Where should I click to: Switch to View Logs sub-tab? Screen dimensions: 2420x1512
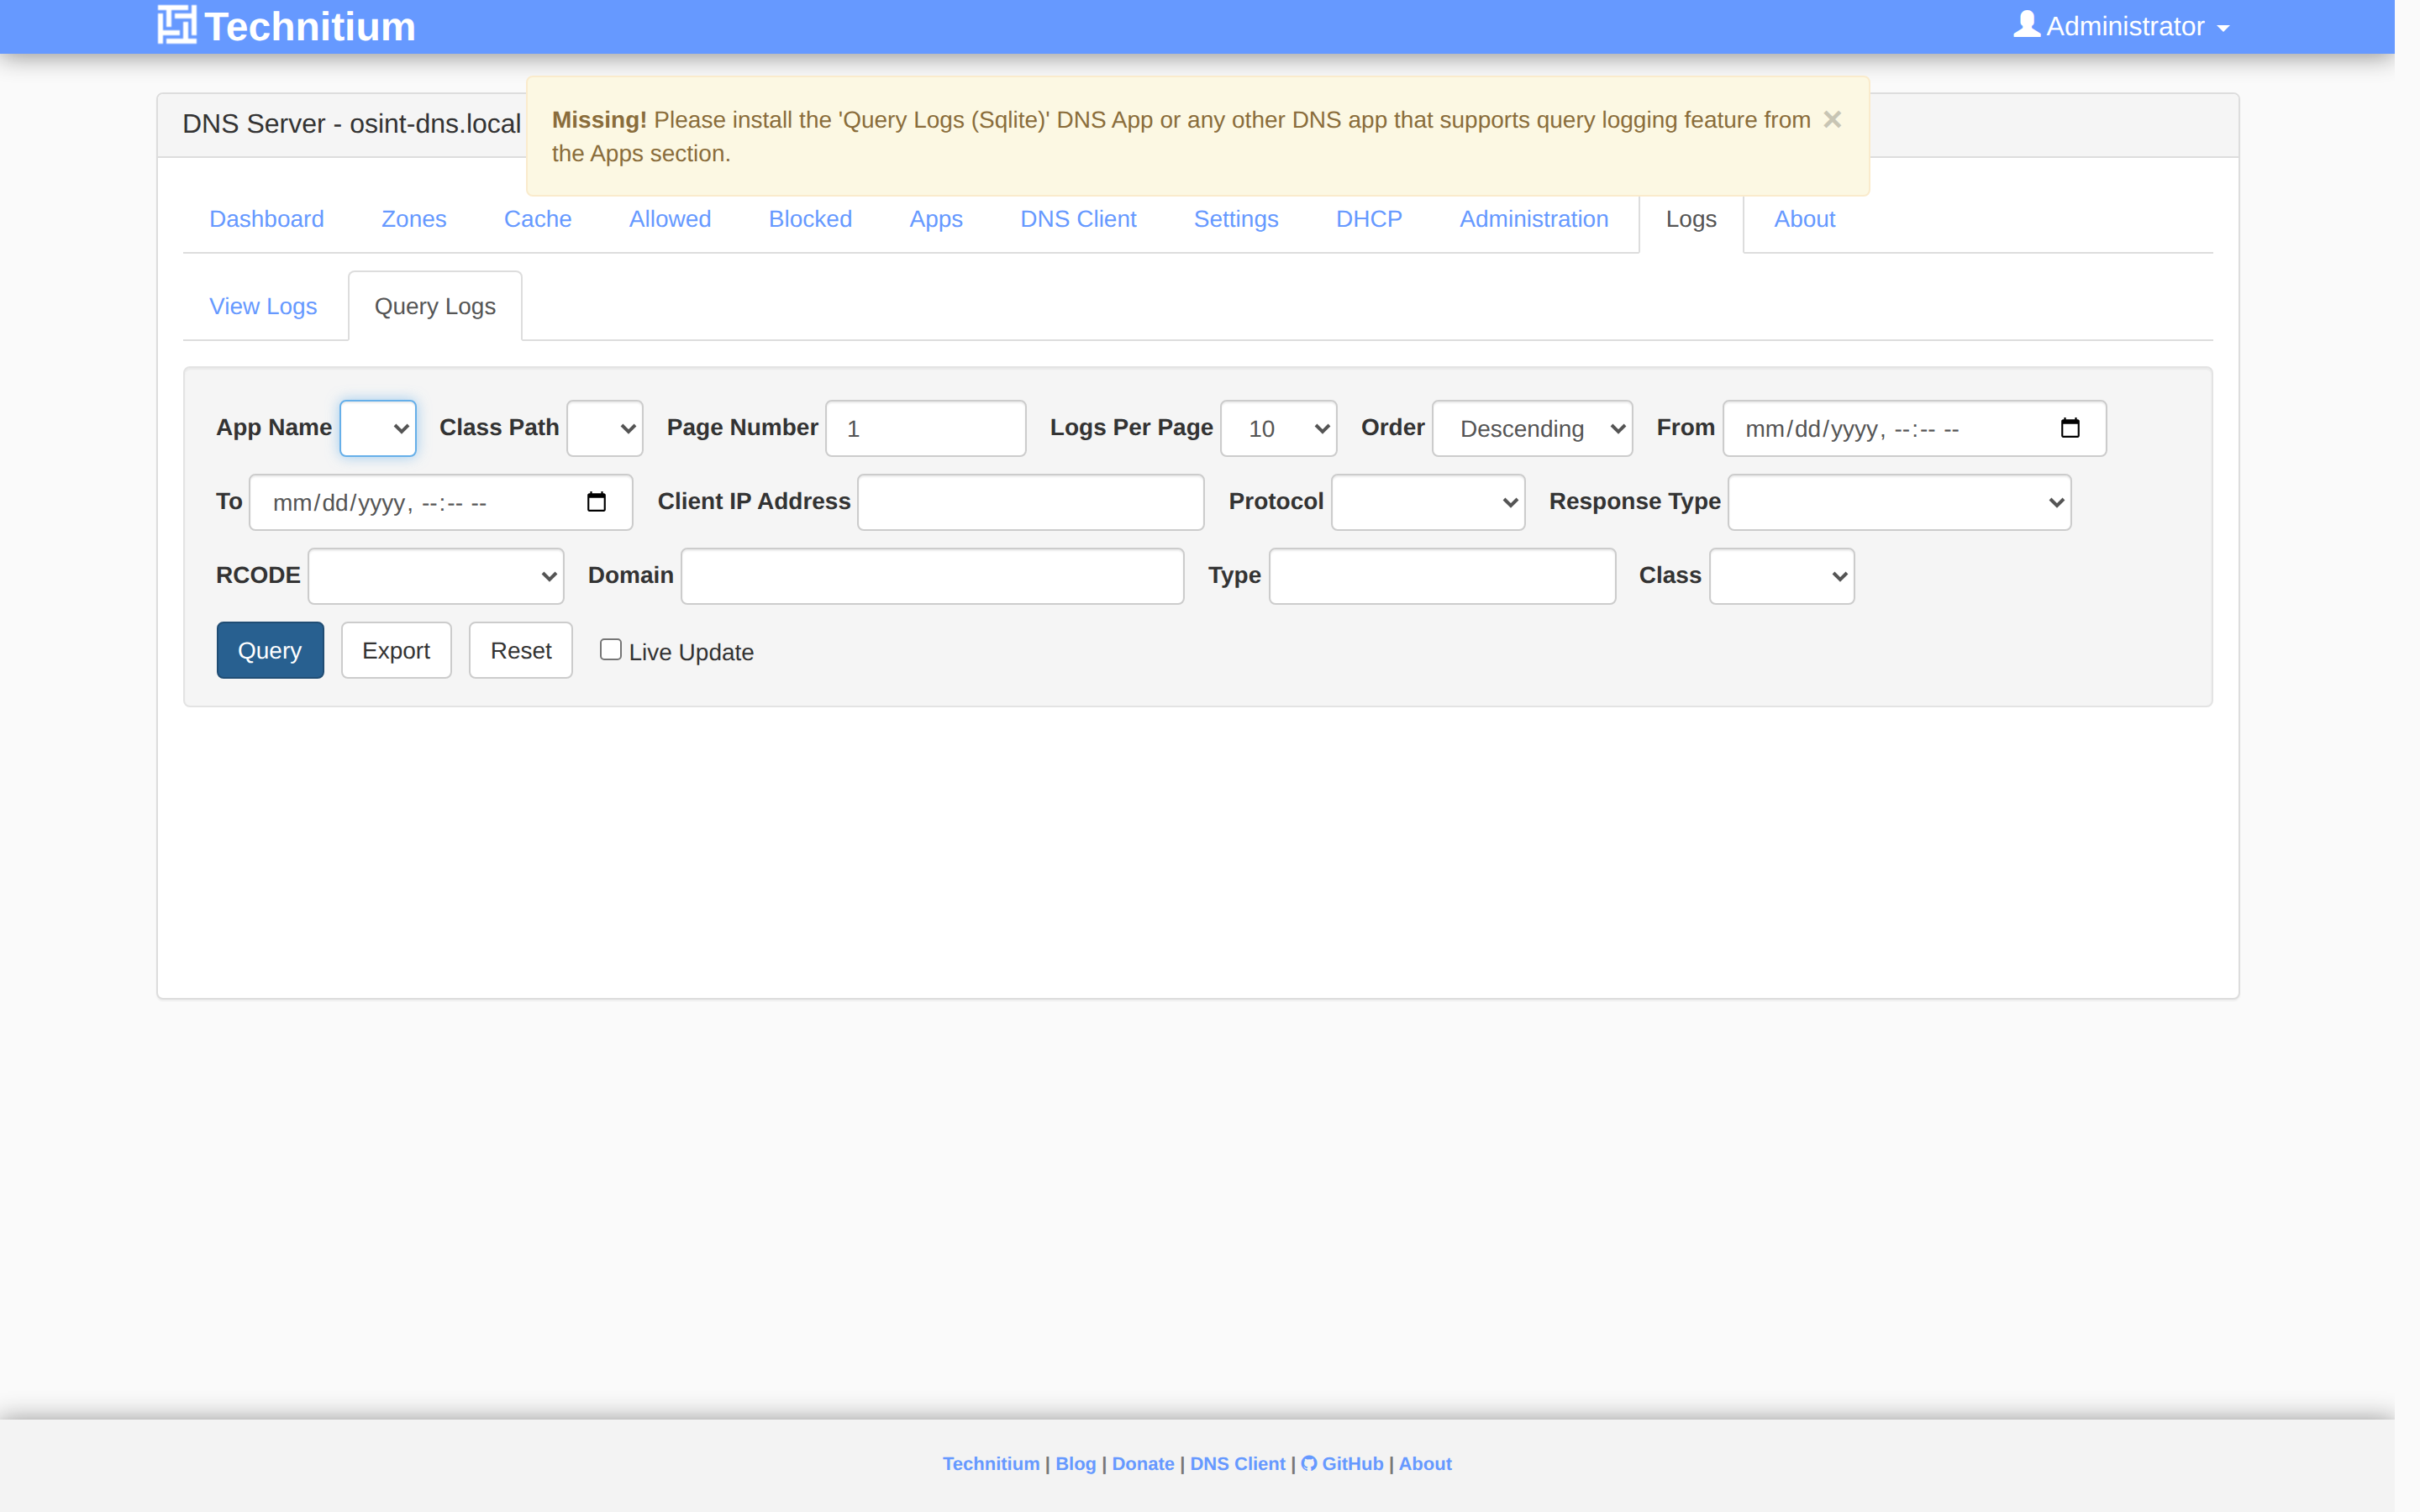(263, 306)
